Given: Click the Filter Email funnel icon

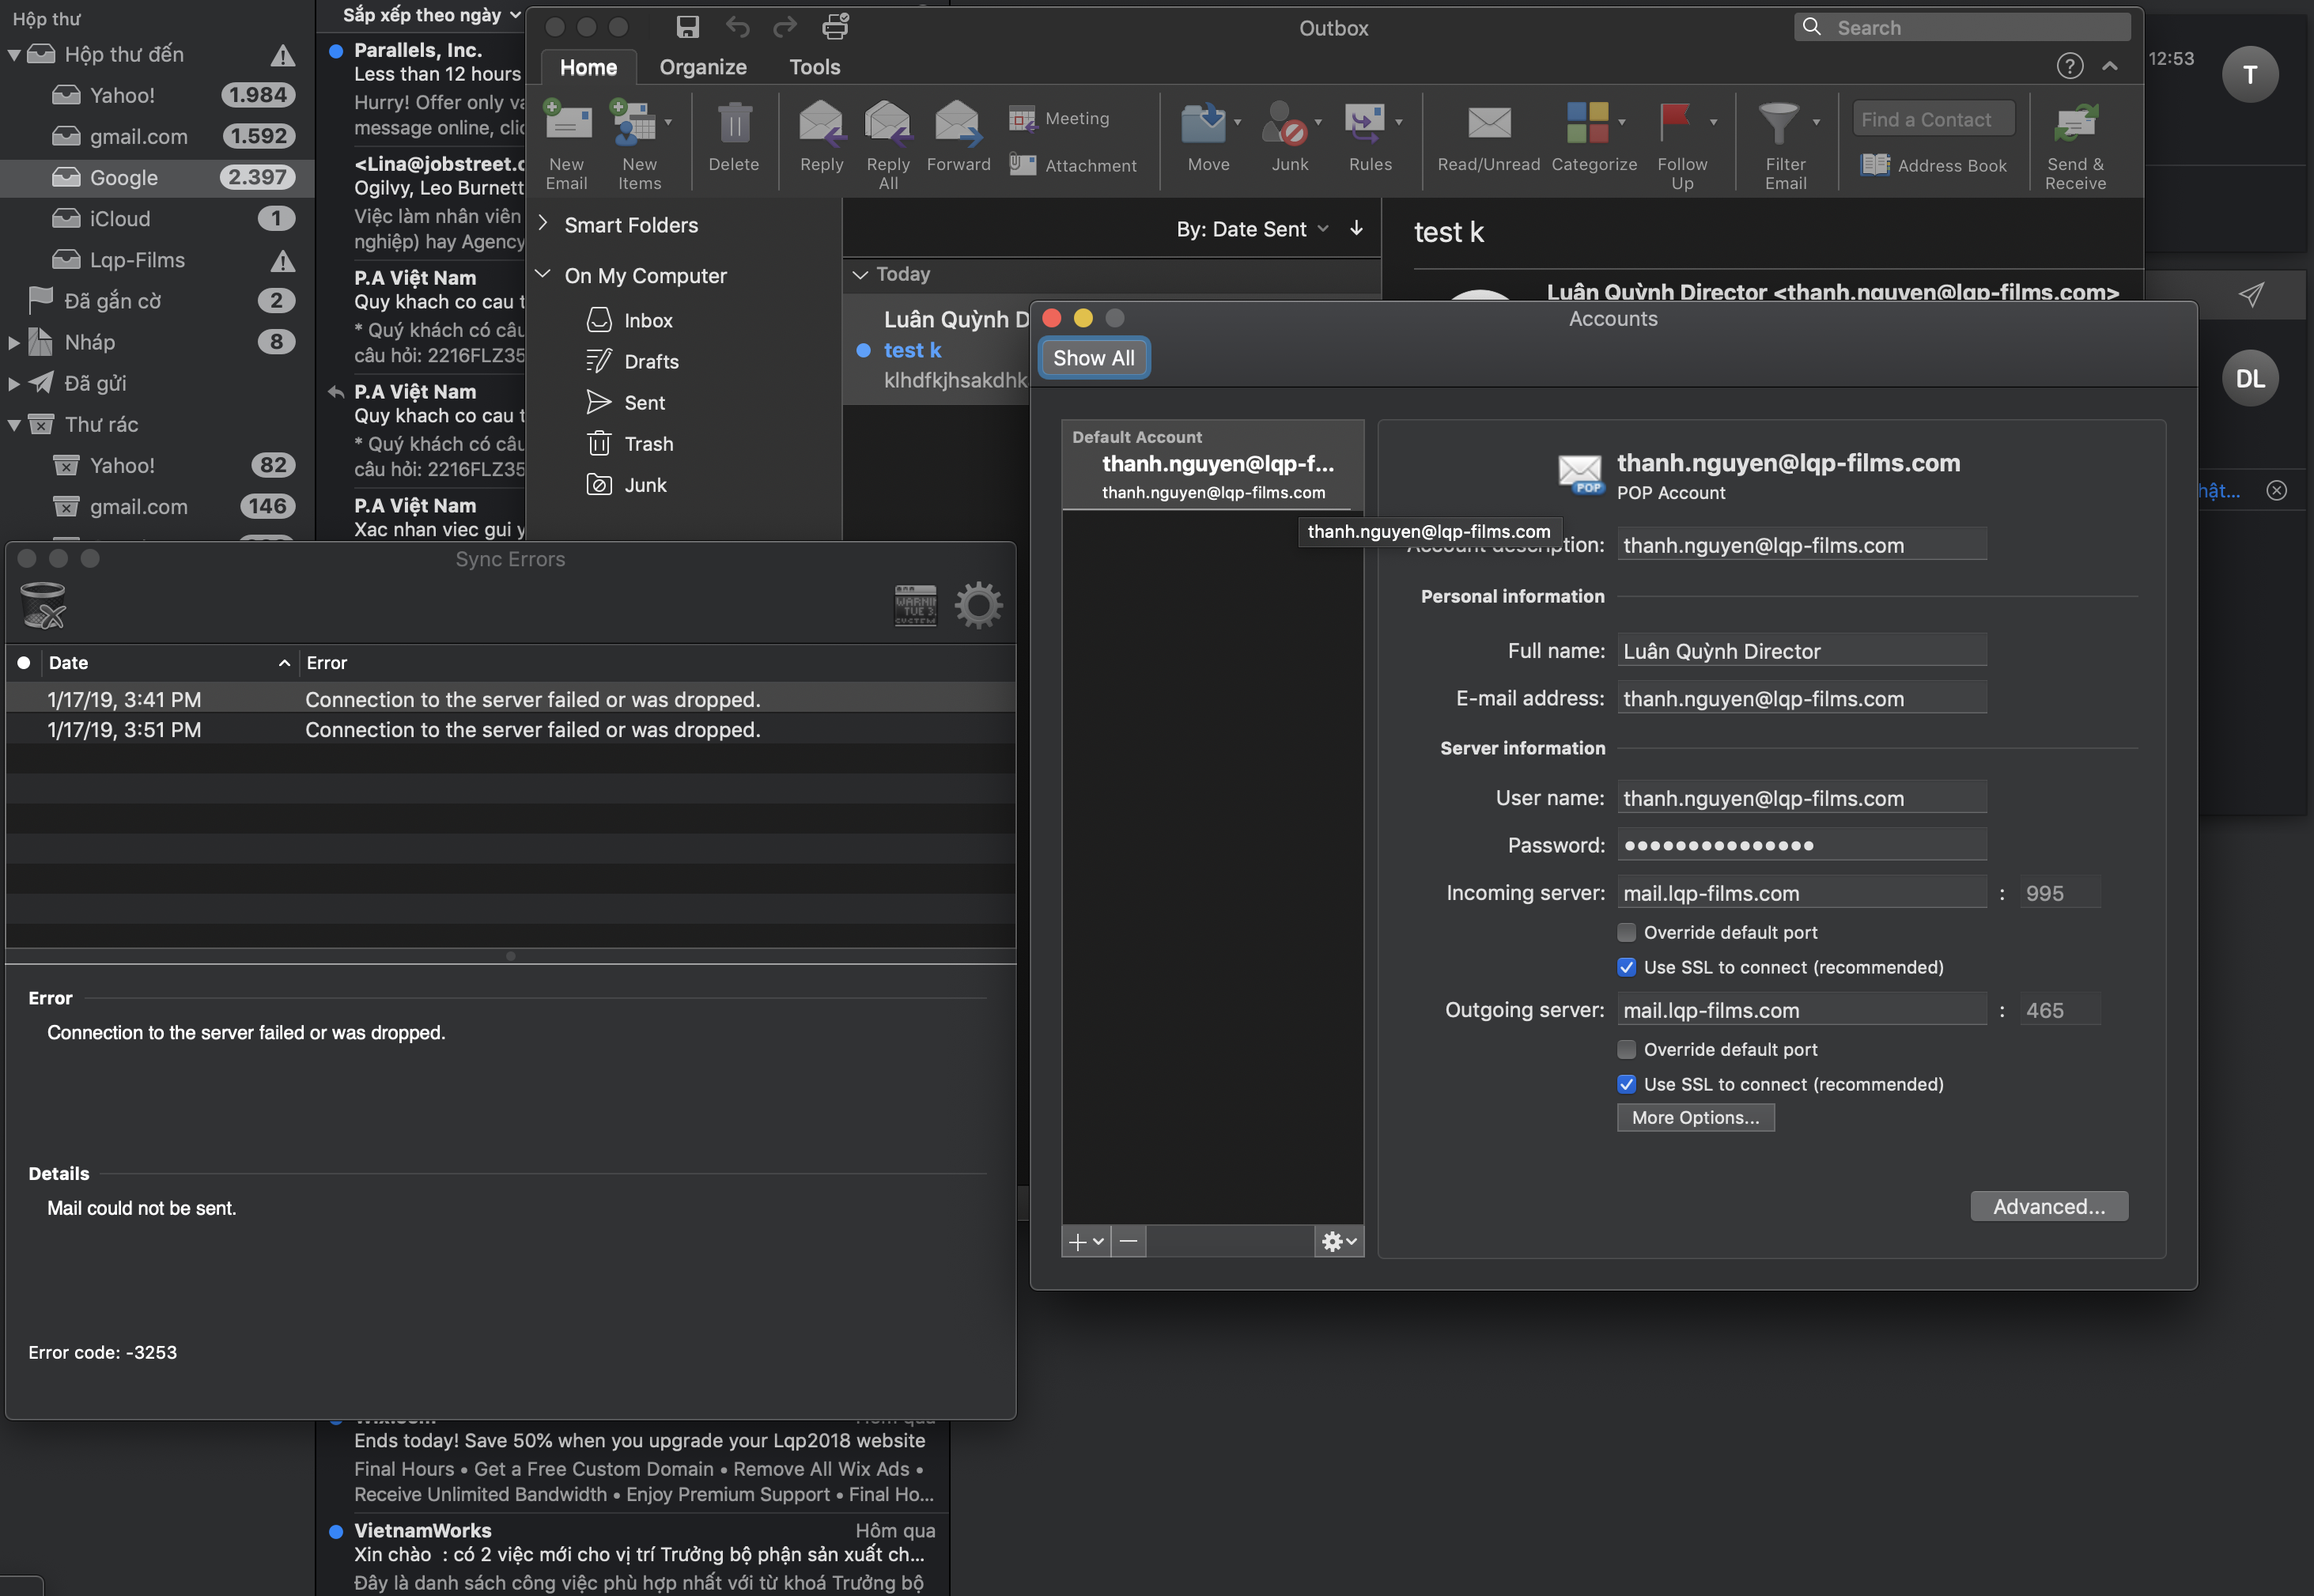Looking at the screenshot, I should pyautogui.click(x=1778, y=124).
